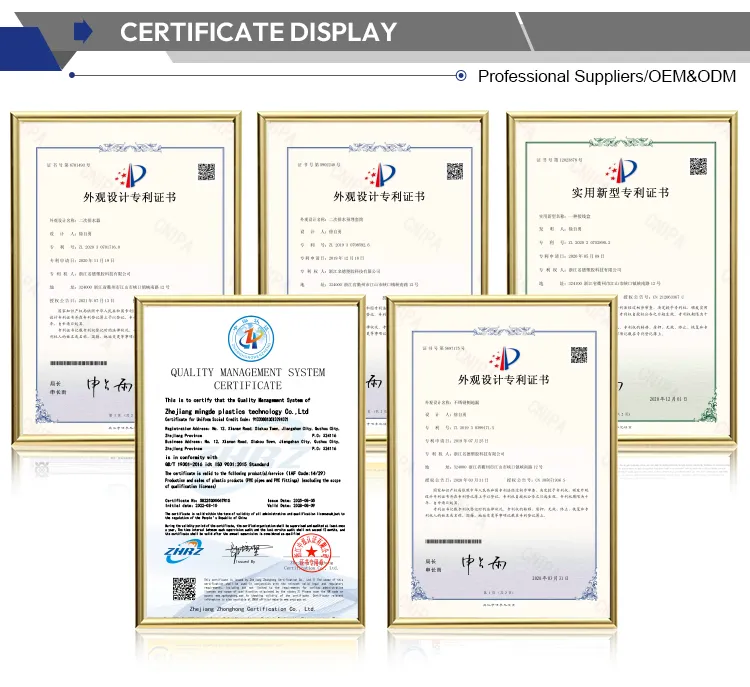Screen dimensions: 750x687
Task: Click the director signature on the bottom-right certificate
Action: click(484, 563)
